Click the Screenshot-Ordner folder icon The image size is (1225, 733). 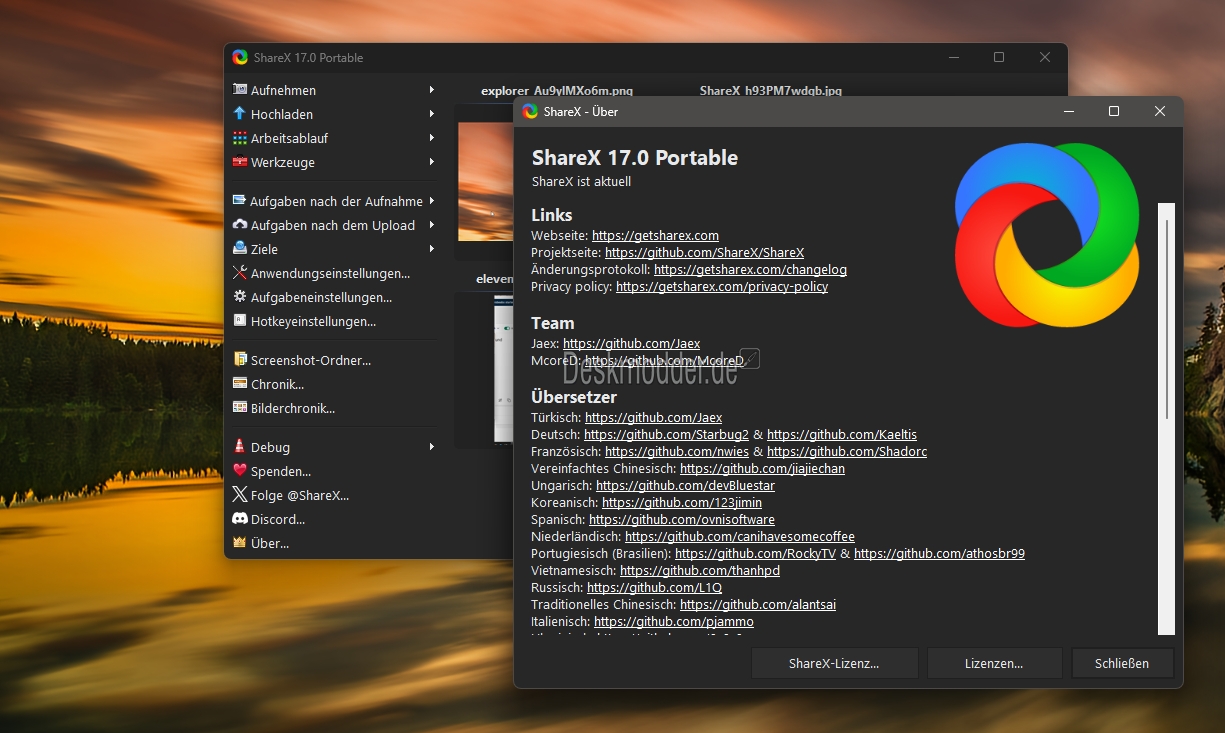240,360
